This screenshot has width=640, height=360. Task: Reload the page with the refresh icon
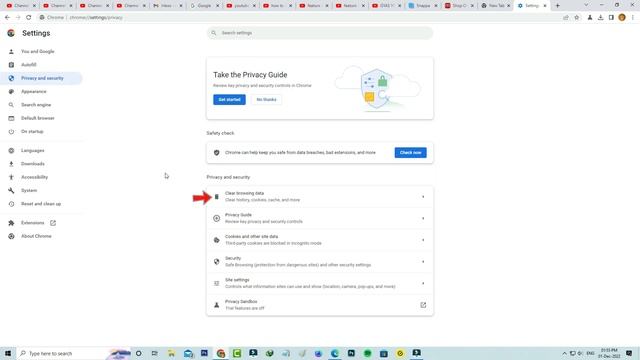pos(29,18)
